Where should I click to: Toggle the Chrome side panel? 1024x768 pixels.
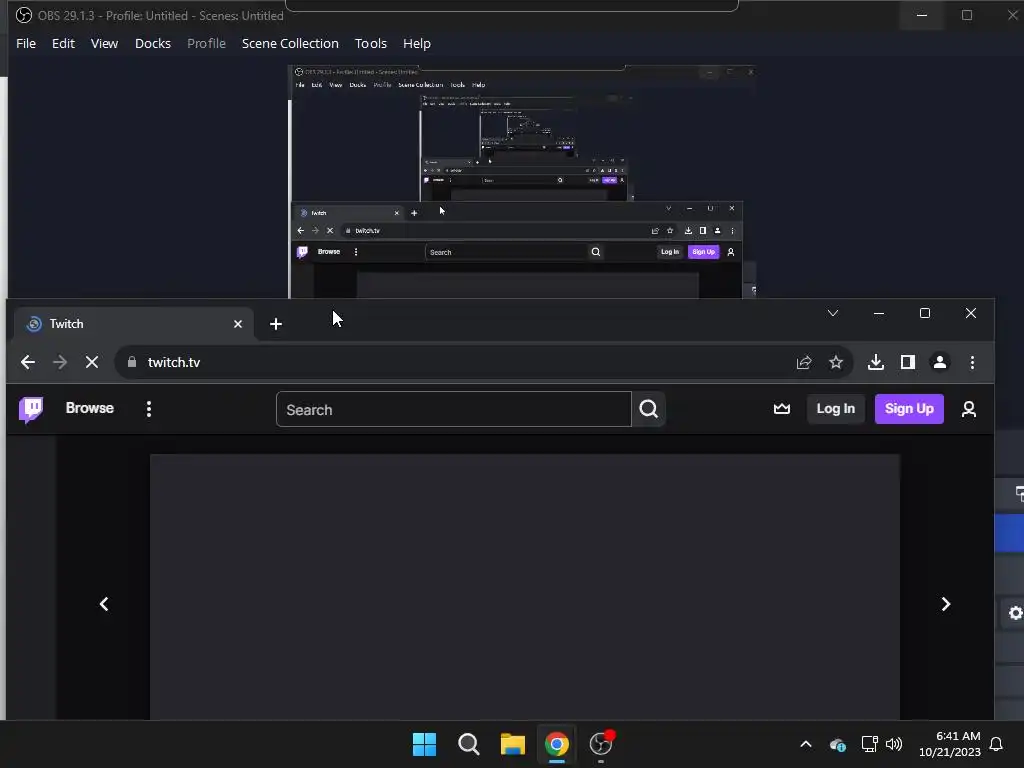click(908, 362)
